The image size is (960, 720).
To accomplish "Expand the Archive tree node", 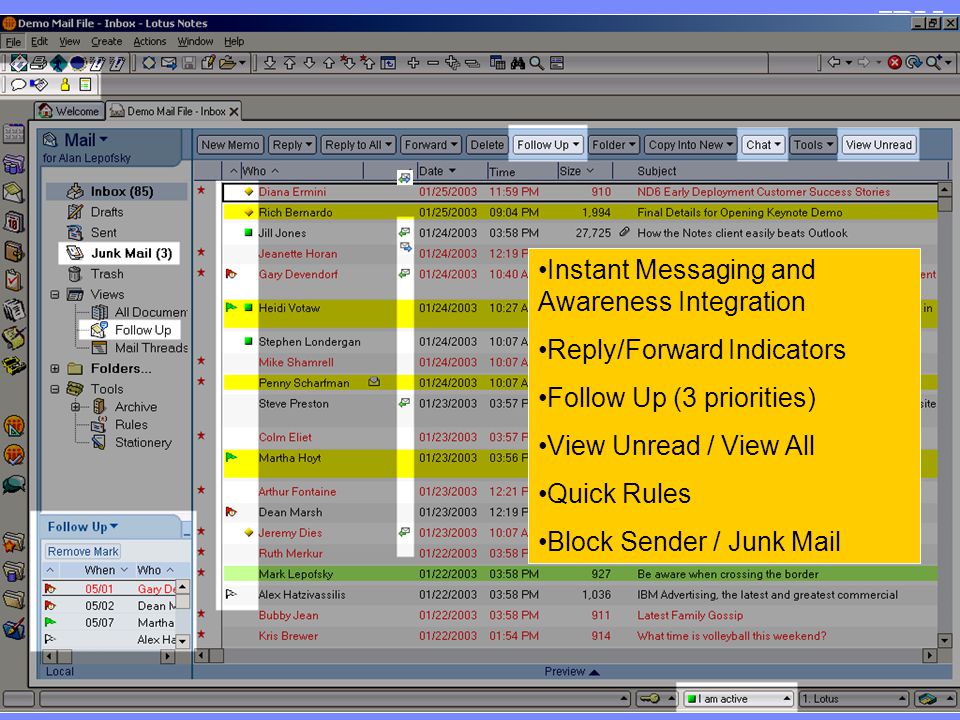I will pyautogui.click(x=75, y=407).
